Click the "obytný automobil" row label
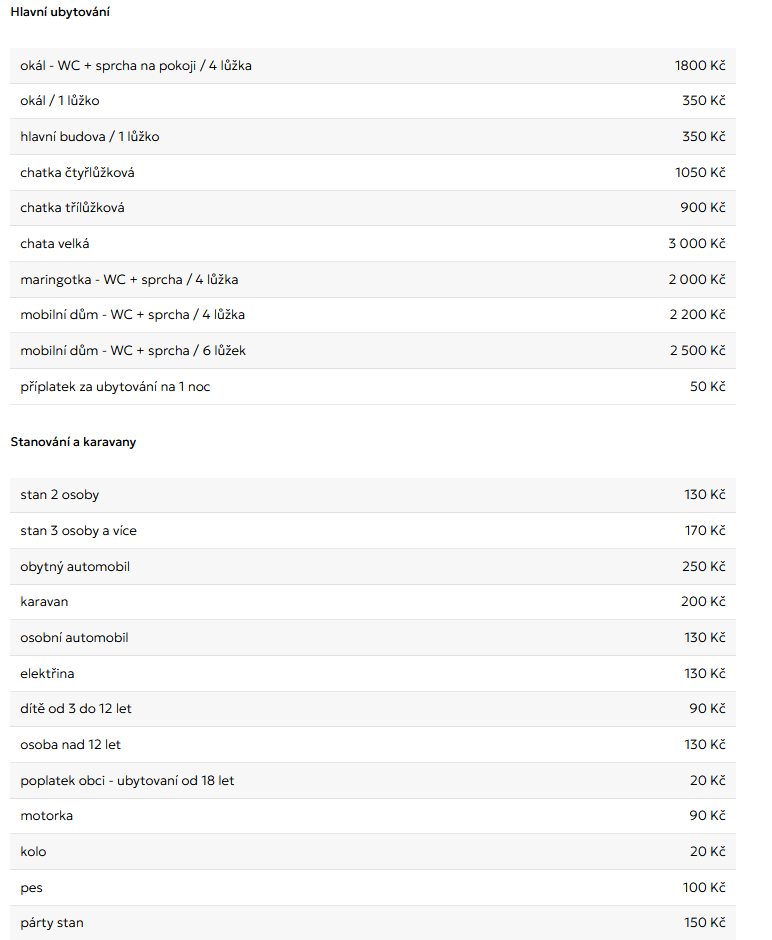The image size is (772, 940). point(75,567)
